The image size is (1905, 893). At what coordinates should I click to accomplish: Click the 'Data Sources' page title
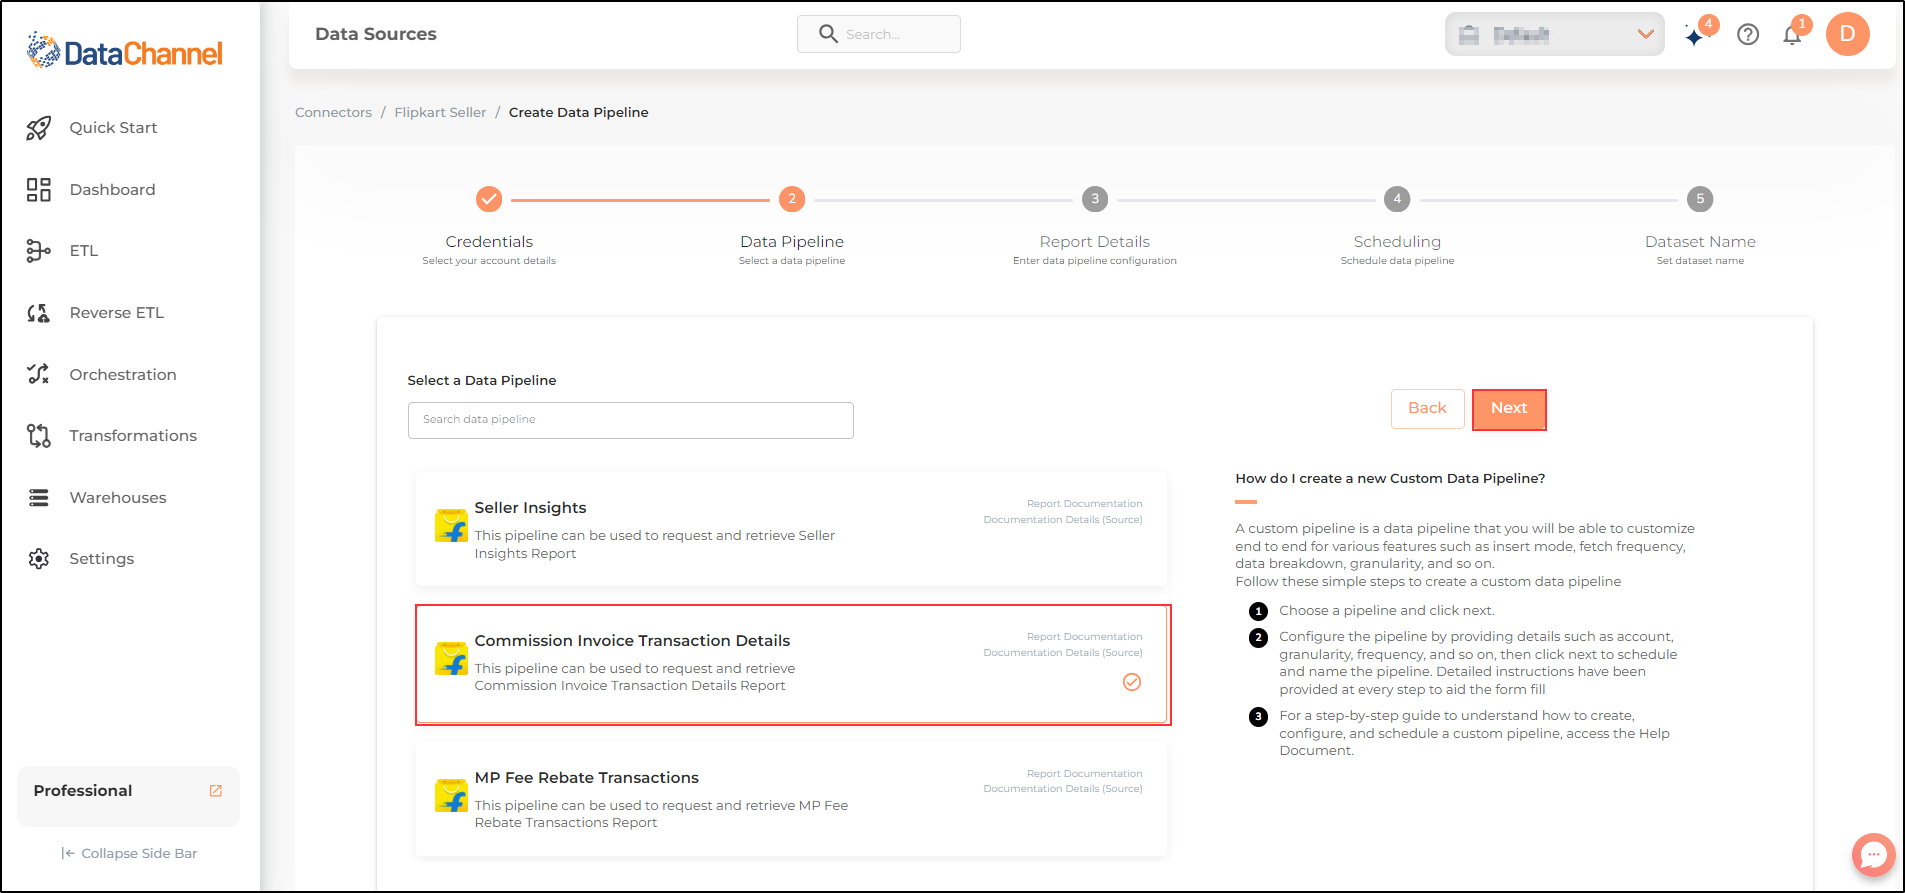pos(376,34)
